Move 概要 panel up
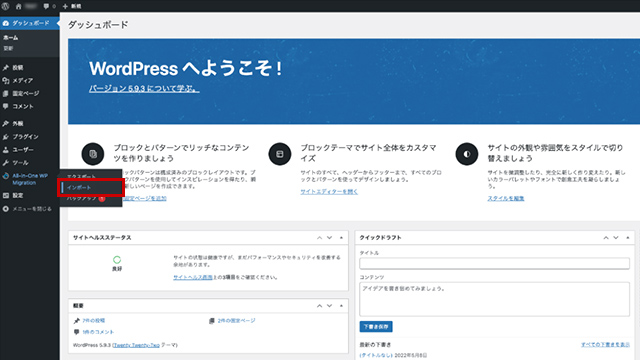Screen dimensions: 640x360 point(320,306)
